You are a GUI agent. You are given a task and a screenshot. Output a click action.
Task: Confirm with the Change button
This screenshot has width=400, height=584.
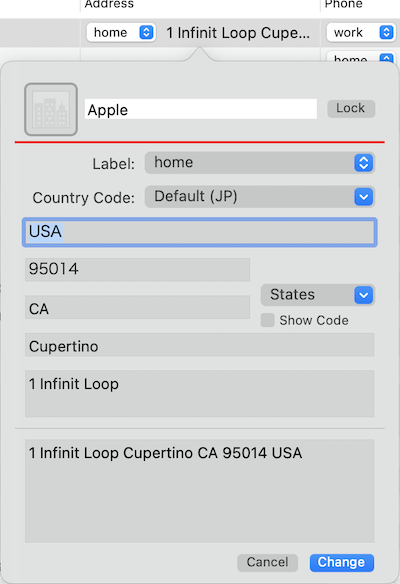[342, 562]
